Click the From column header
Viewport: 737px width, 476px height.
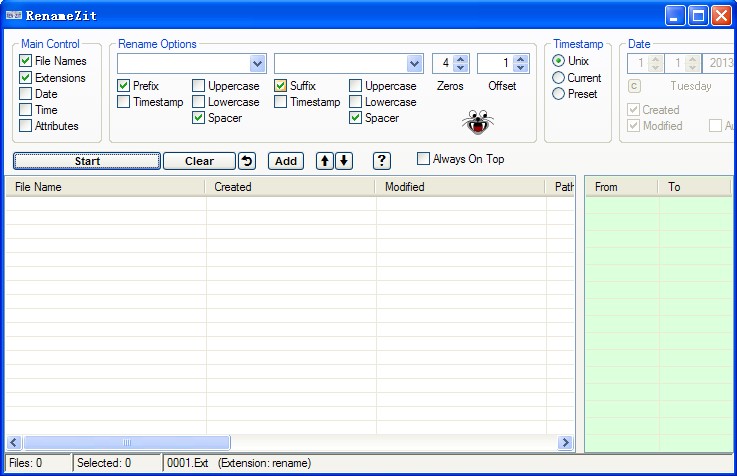point(621,187)
